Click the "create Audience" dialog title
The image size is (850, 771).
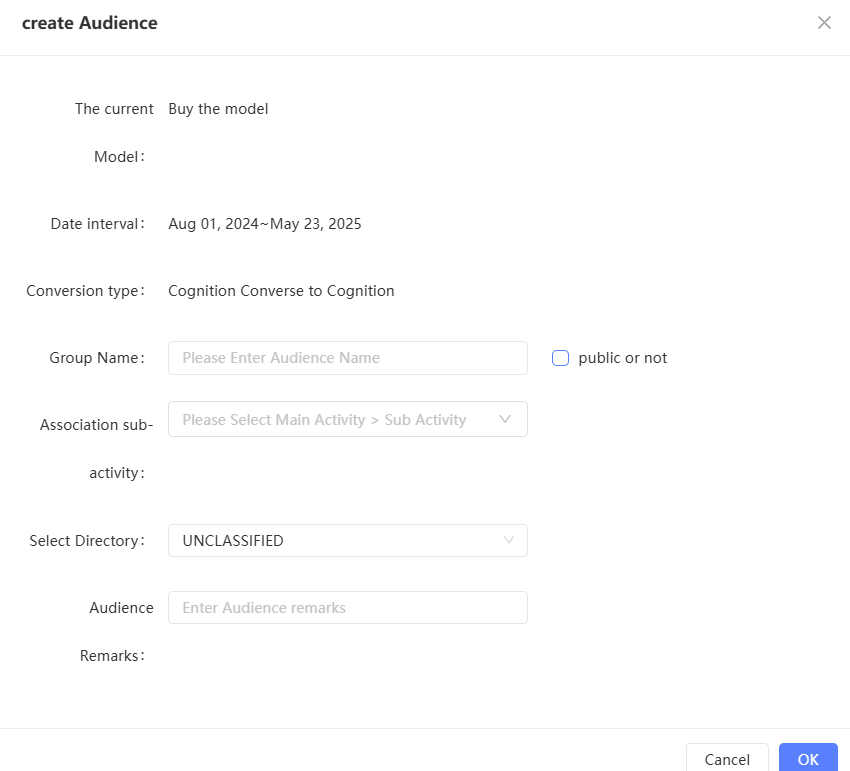90,23
